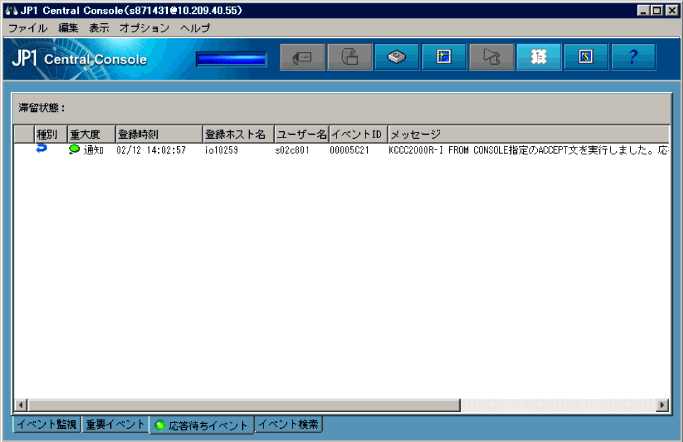
Task: Open the 編集 menu
Action: click(x=68, y=28)
